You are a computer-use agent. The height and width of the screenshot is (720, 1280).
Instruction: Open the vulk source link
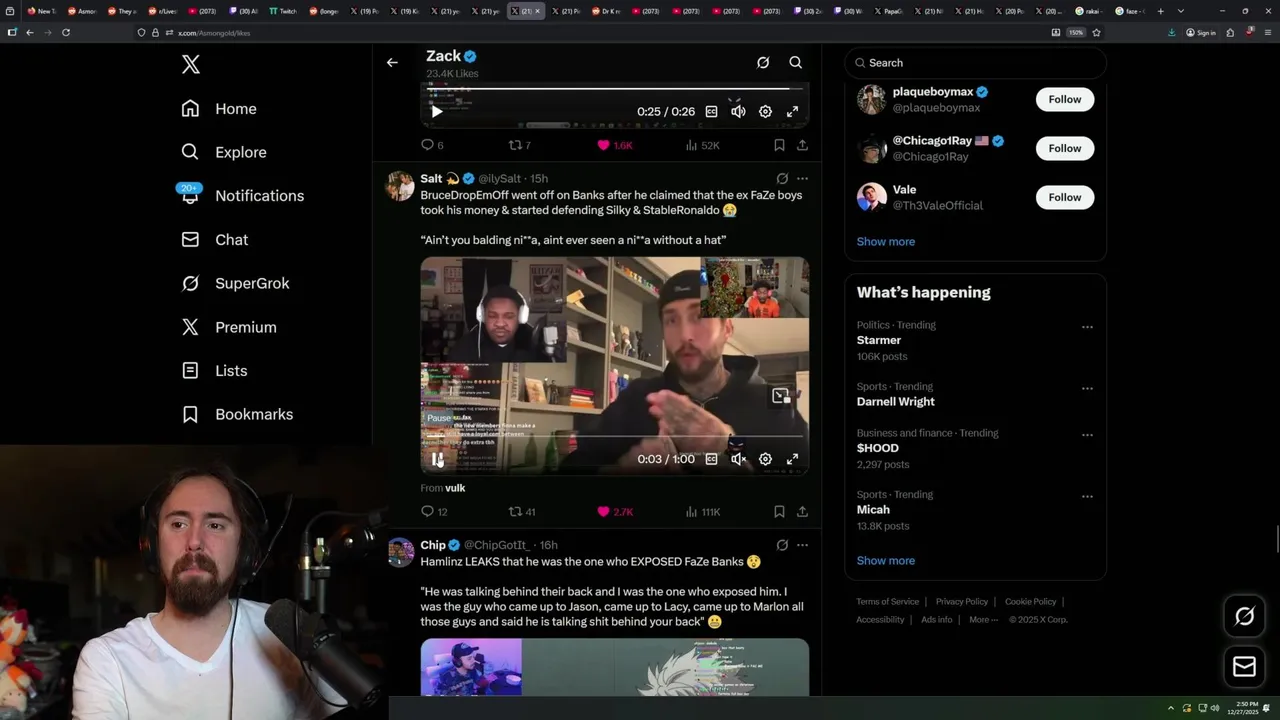tap(455, 488)
